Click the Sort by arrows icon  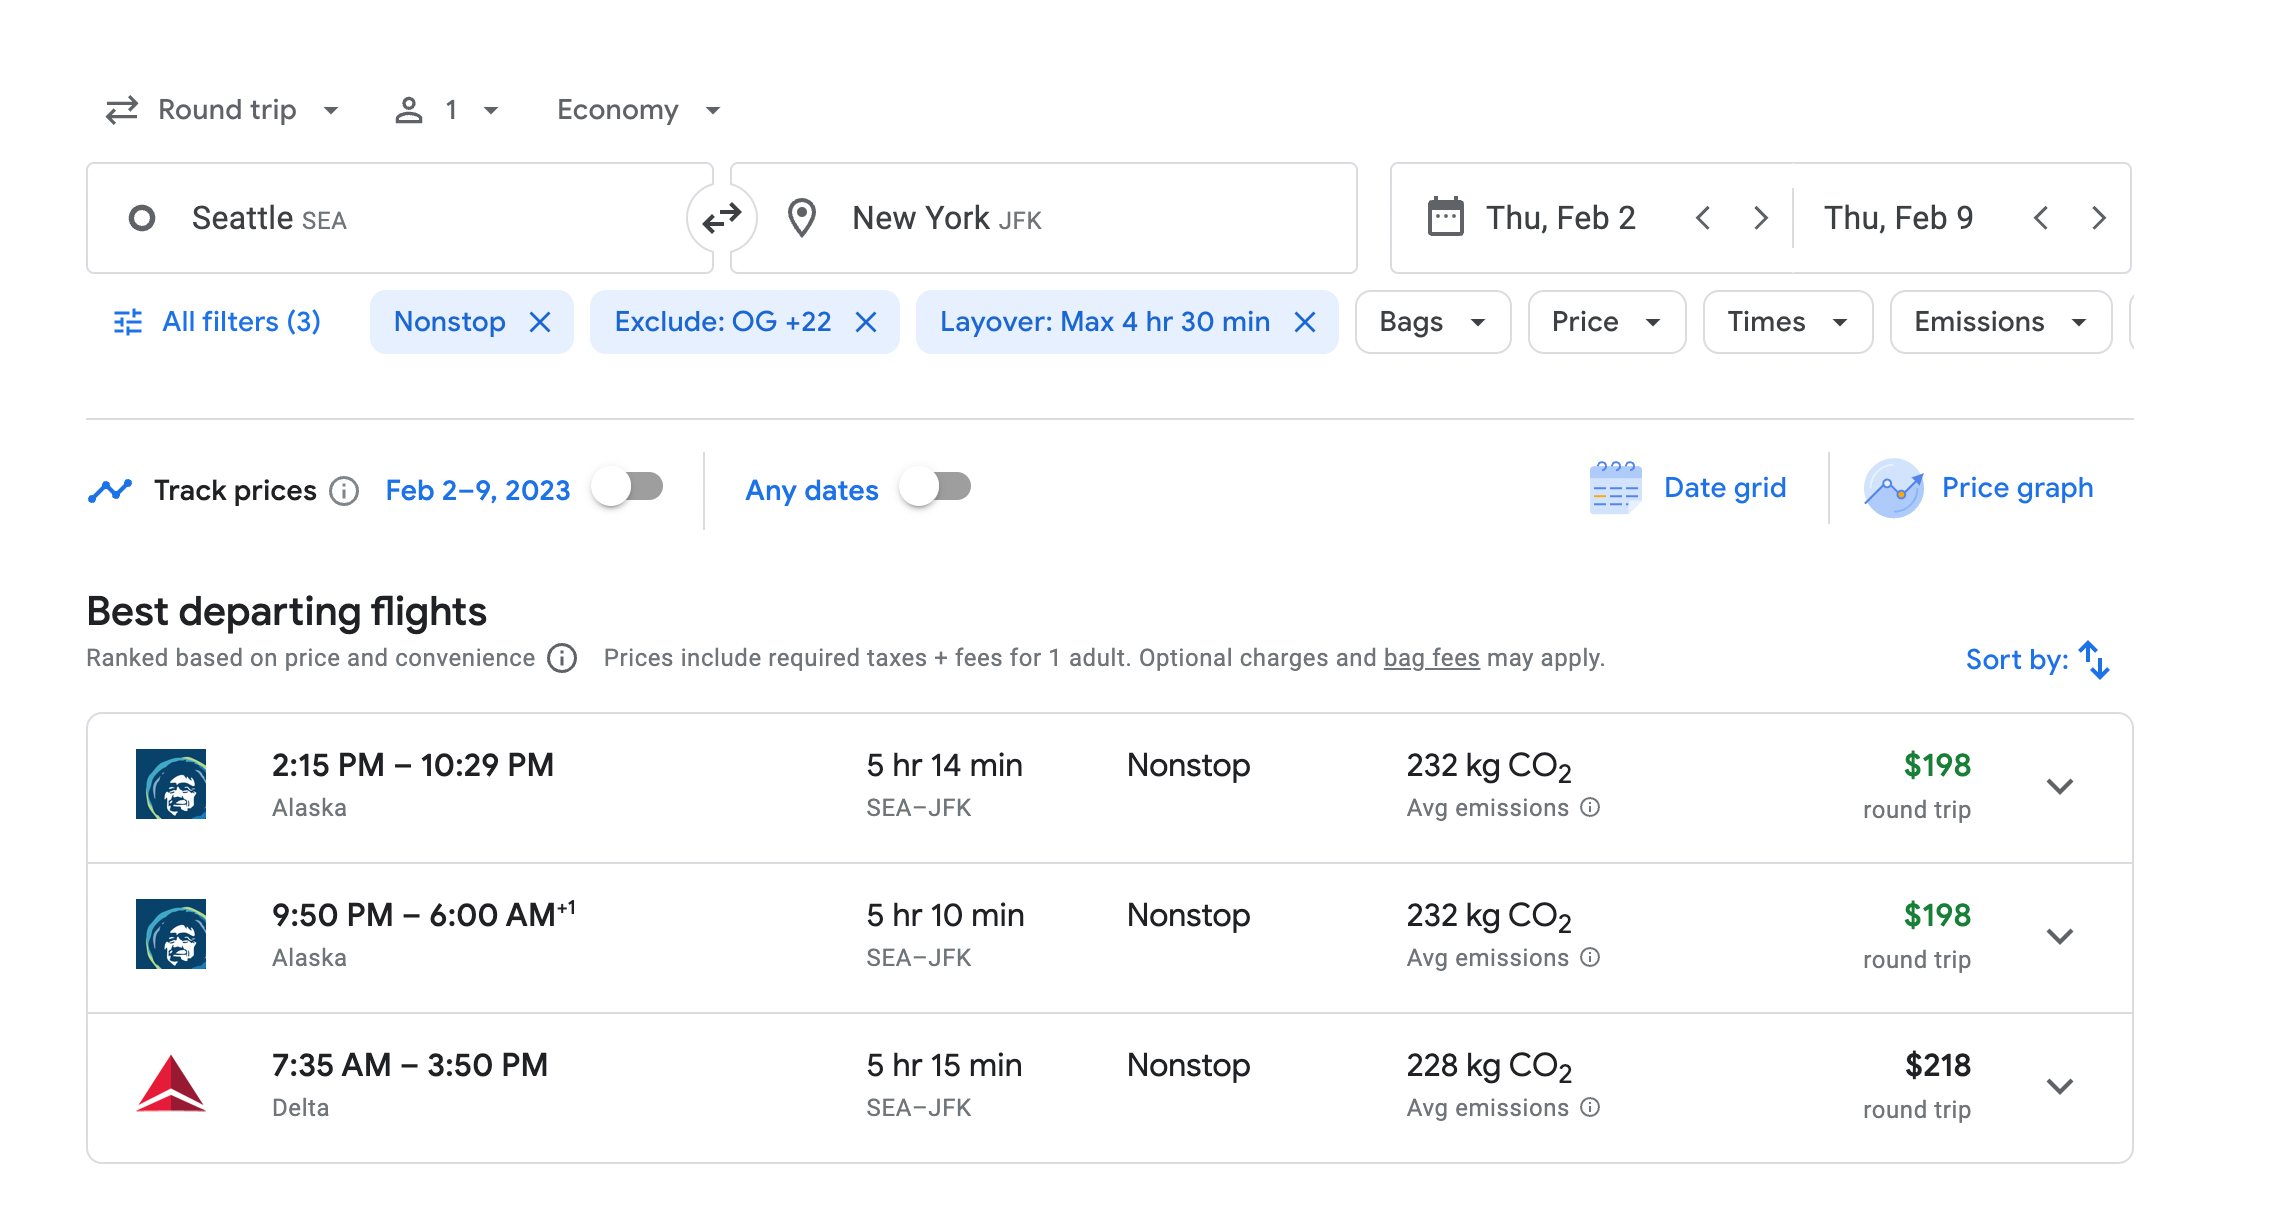coord(2094,660)
